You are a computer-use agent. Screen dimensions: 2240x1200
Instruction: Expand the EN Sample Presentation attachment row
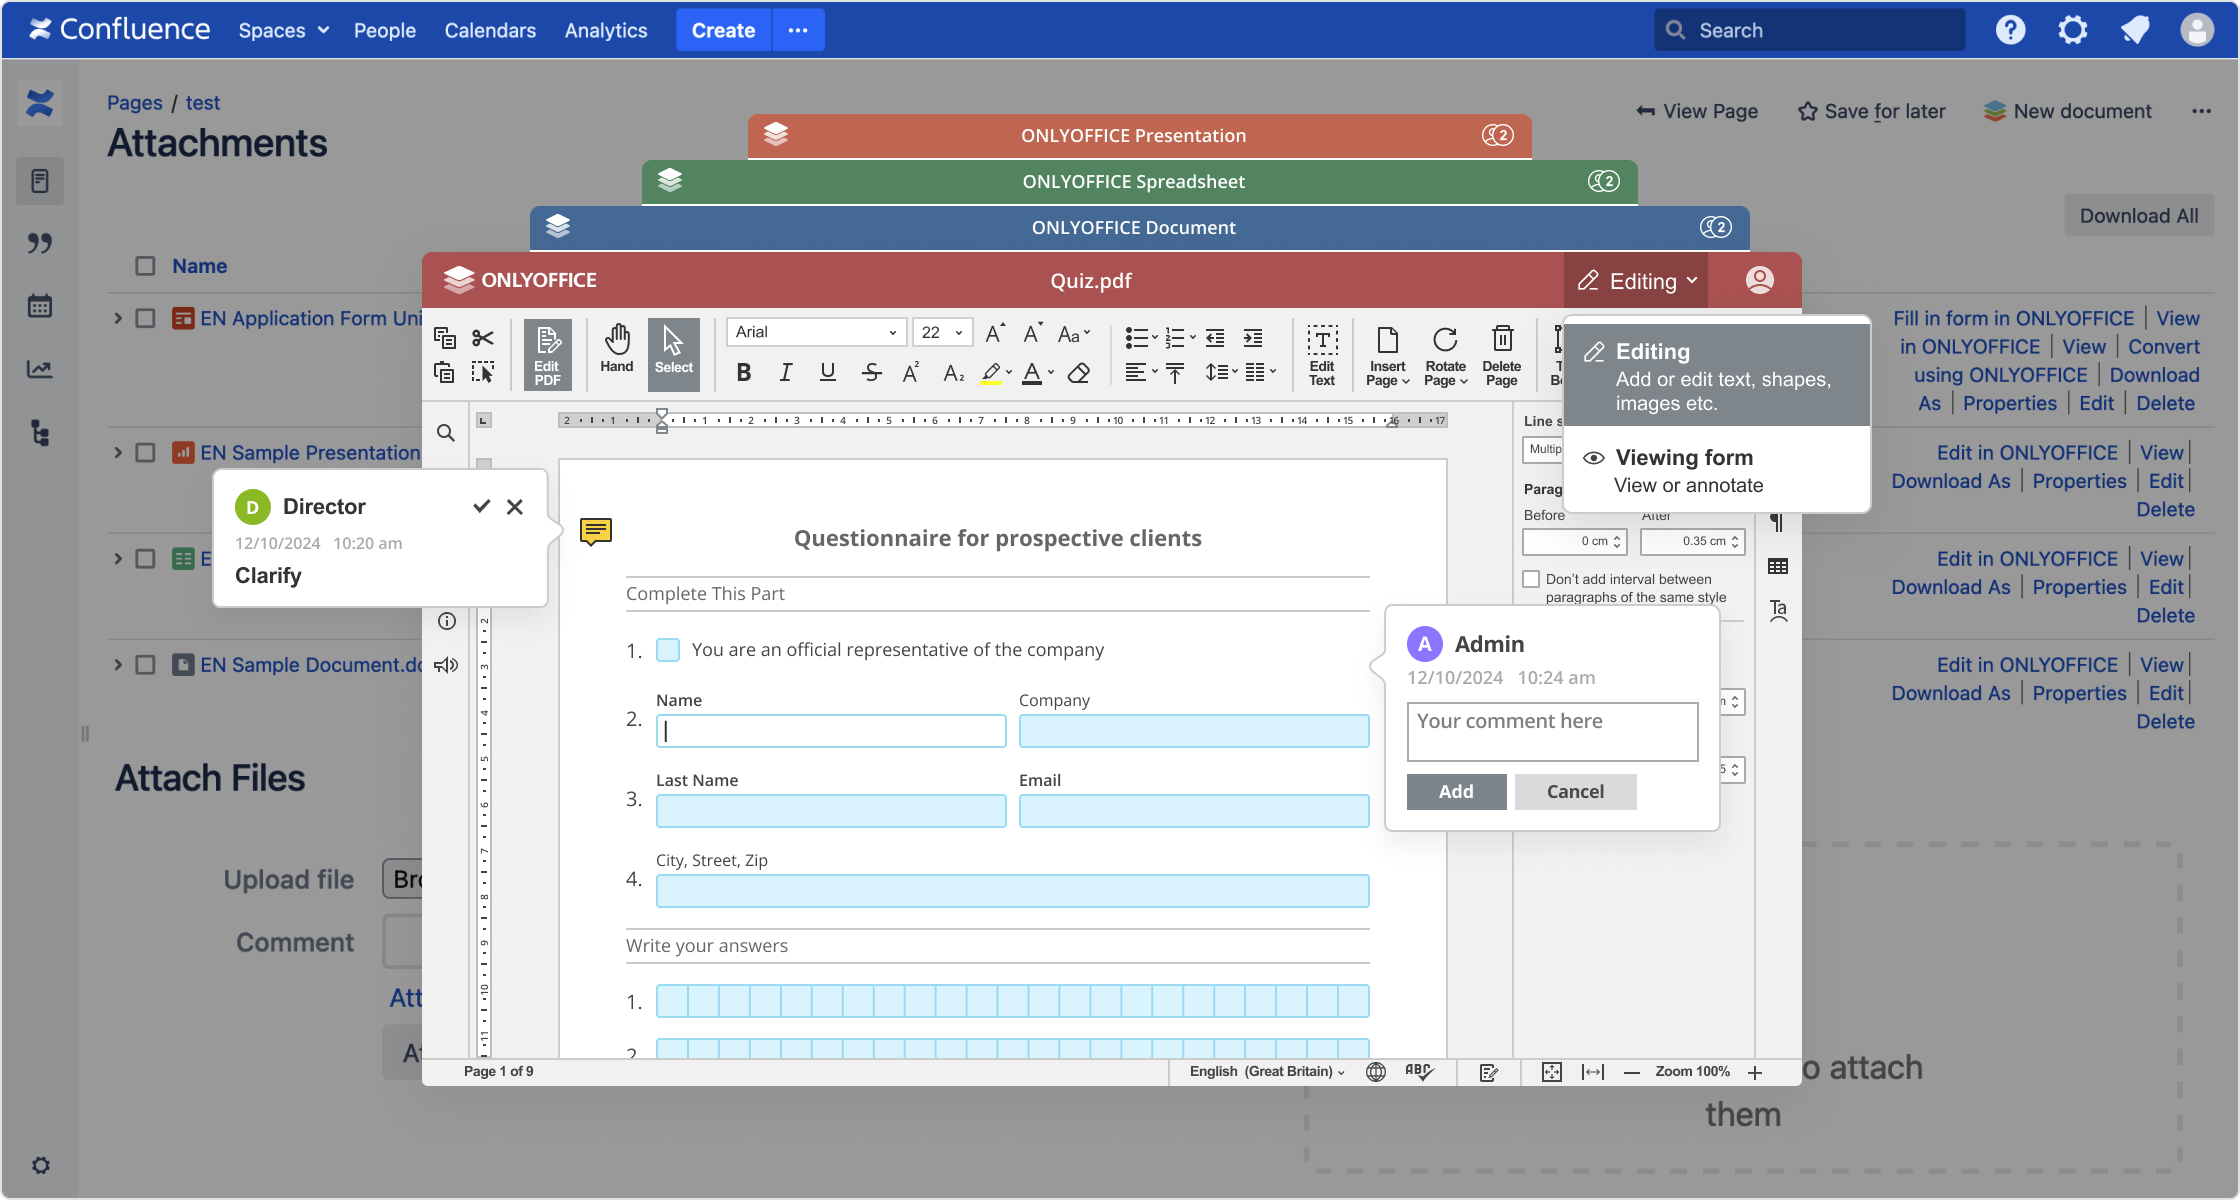coord(118,453)
